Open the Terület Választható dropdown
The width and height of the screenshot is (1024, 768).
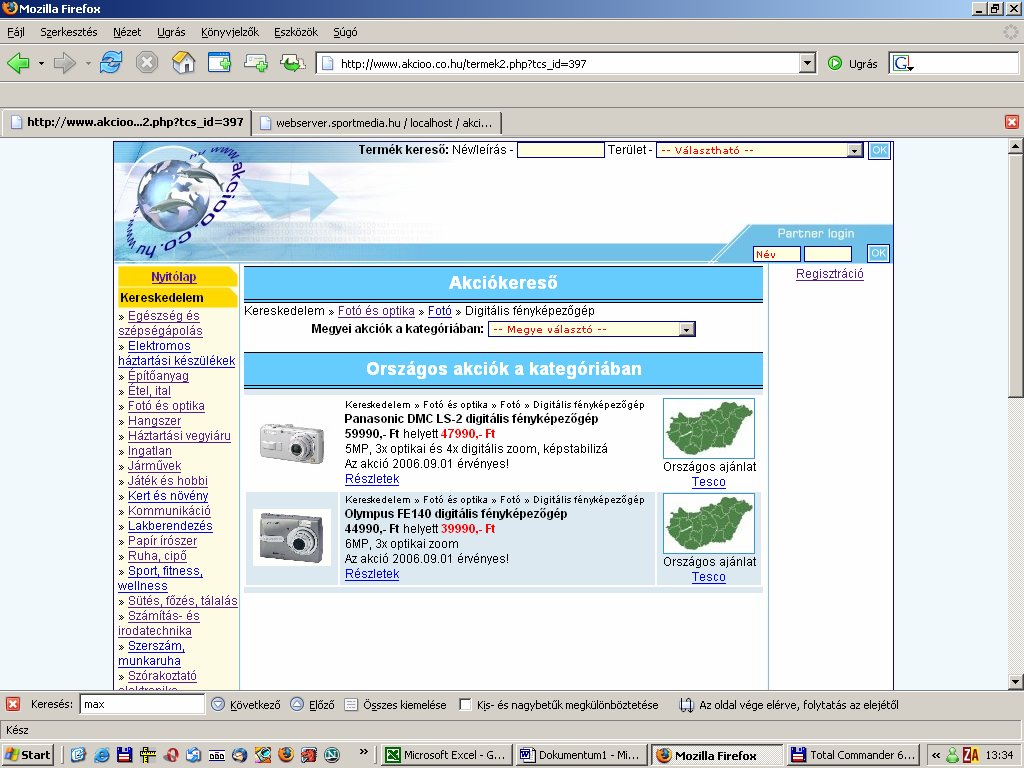pyautogui.click(x=760, y=150)
